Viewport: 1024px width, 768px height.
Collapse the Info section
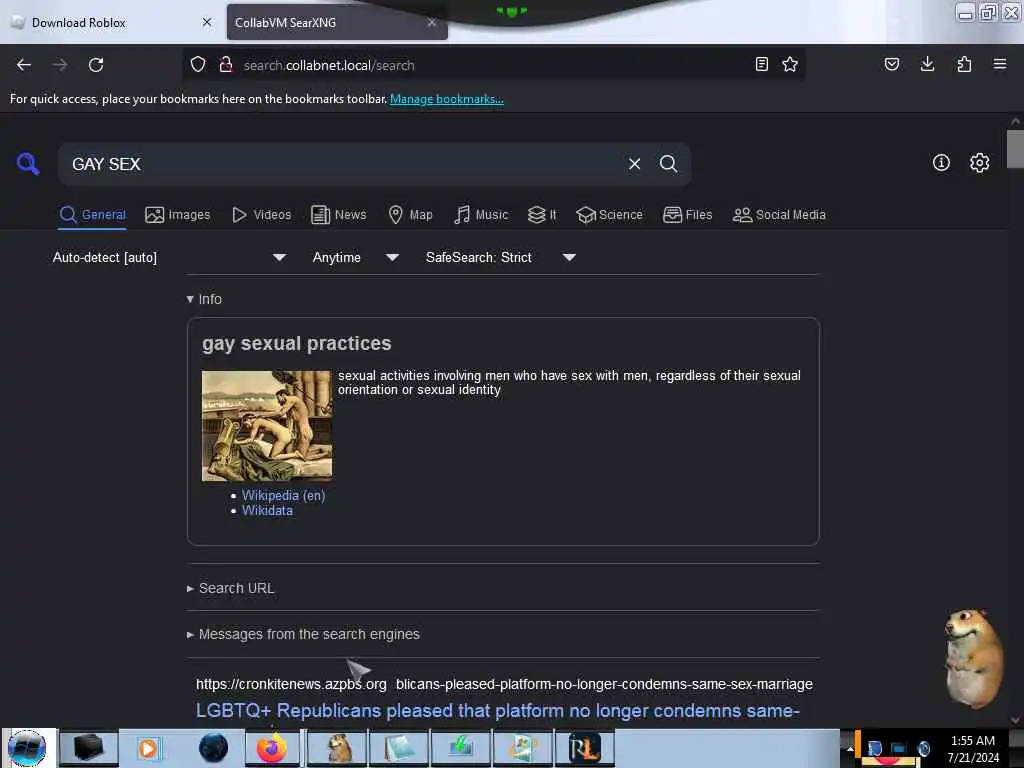tap(204, 299)
